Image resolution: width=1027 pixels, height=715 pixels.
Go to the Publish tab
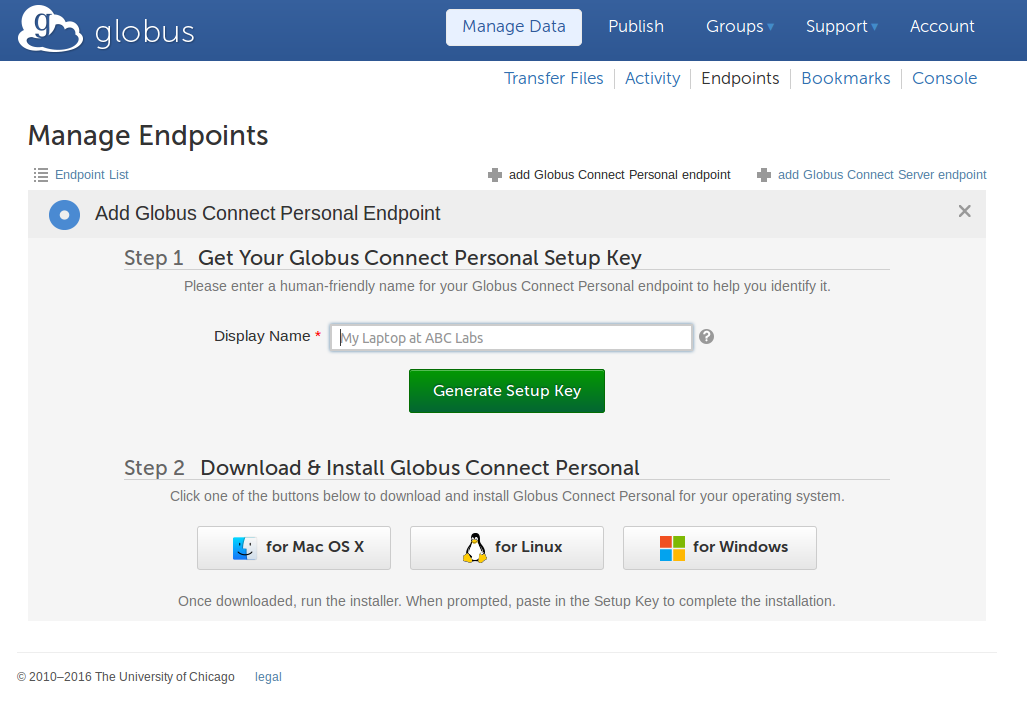pyautogui.click(x=636, y=27)
